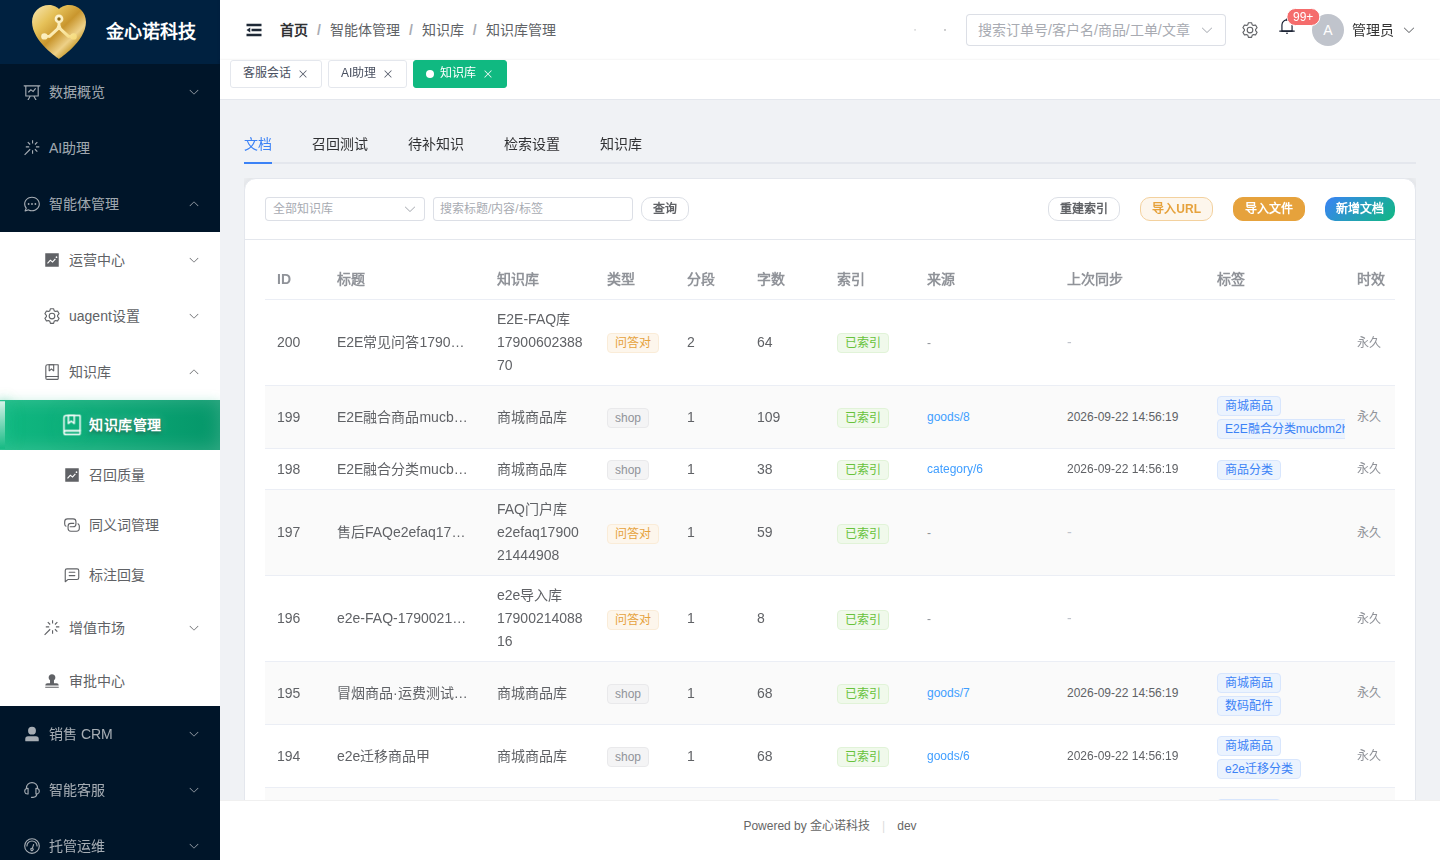Expand the 增值市场 submenu
Image resolution: width=1440 pixels, height=860 pixels.
point(110,628)
